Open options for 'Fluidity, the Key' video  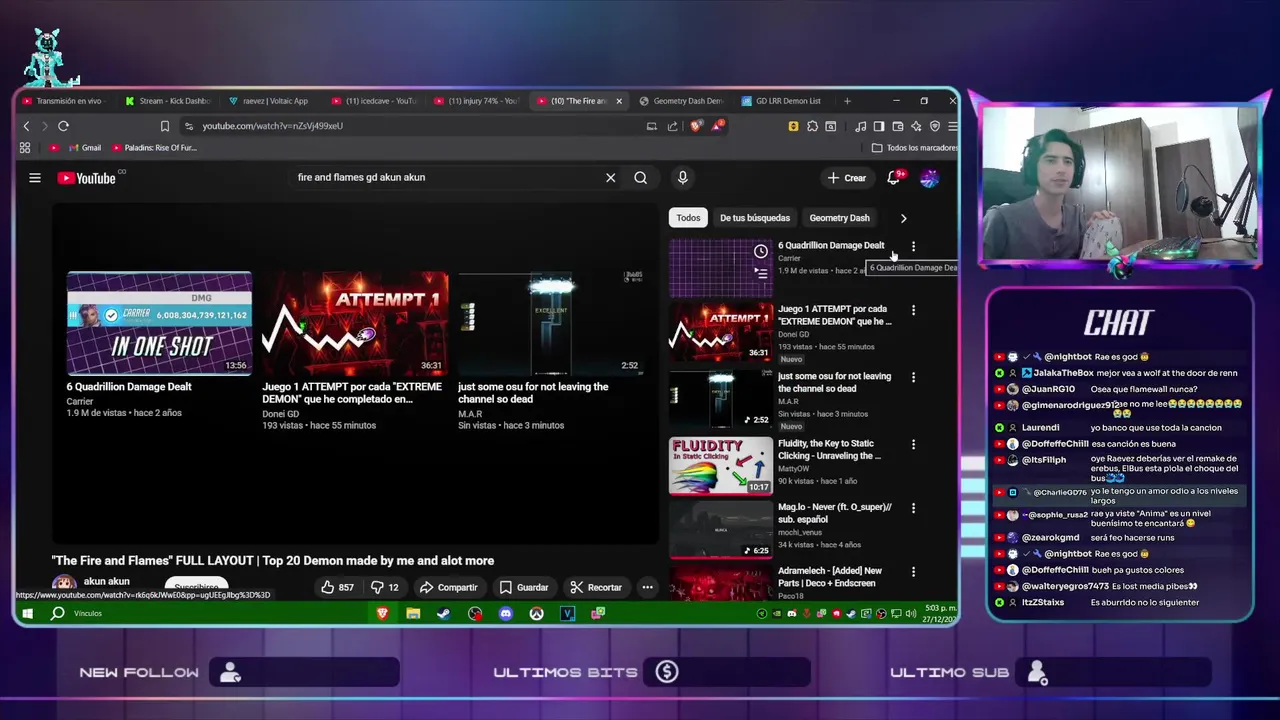[913, 444]
